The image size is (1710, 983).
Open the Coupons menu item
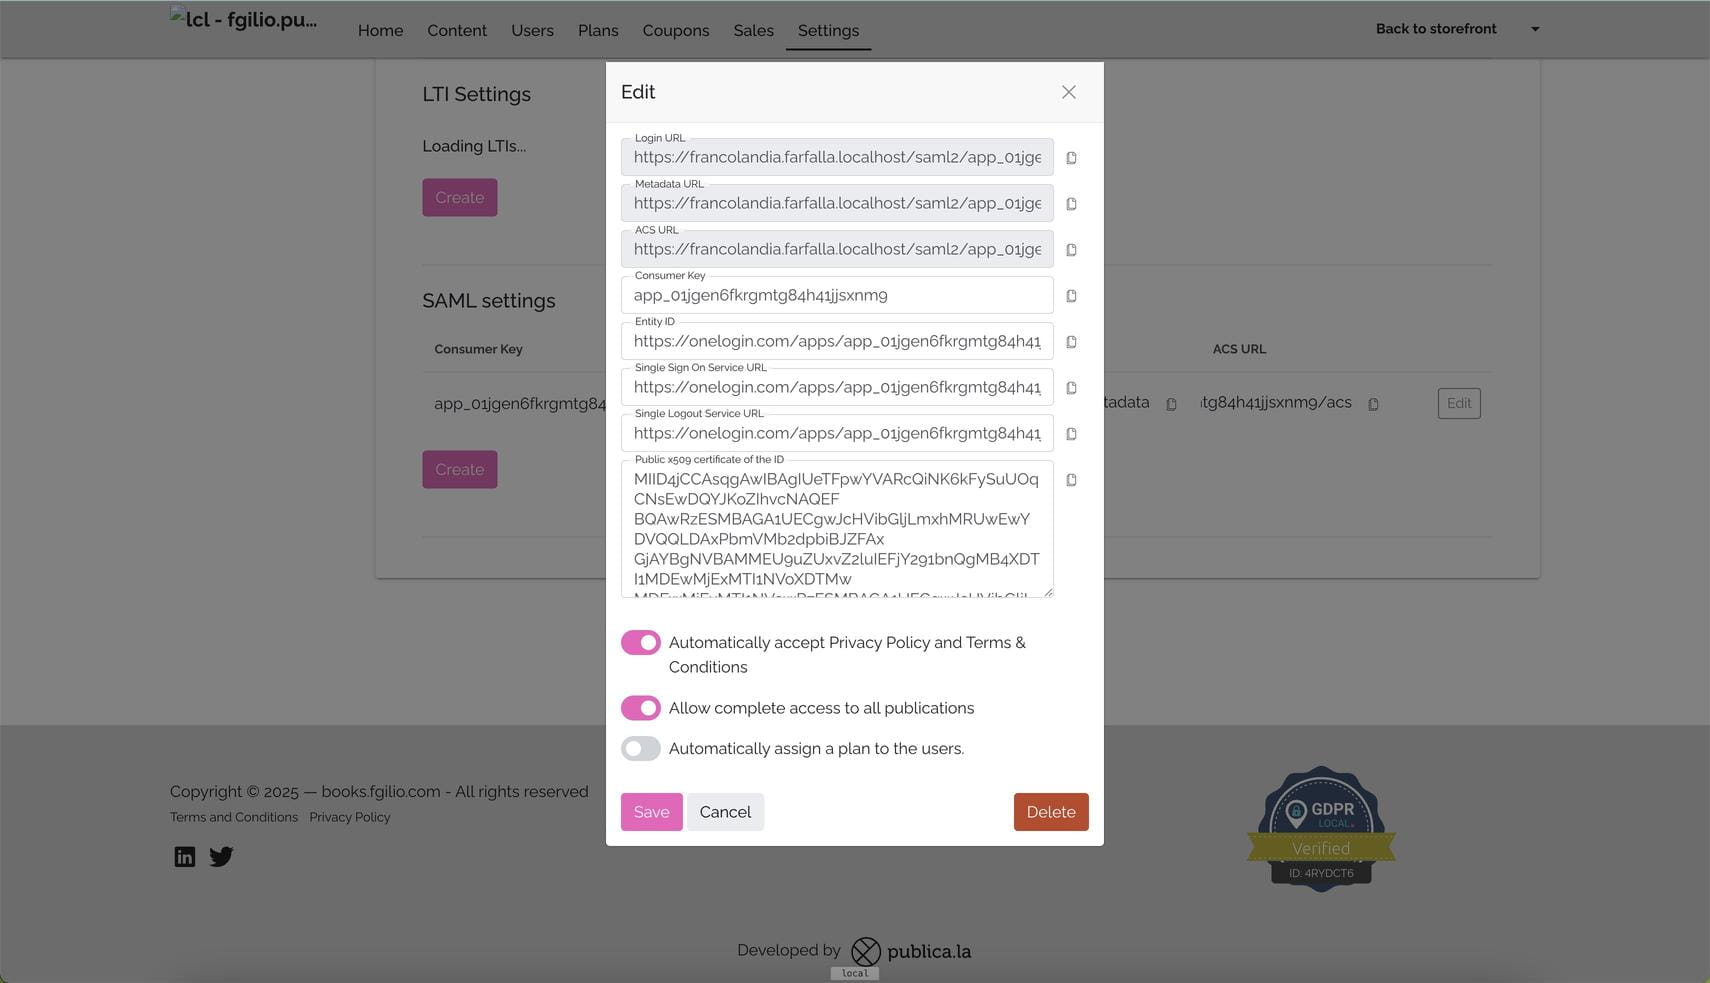click(675, 31)
